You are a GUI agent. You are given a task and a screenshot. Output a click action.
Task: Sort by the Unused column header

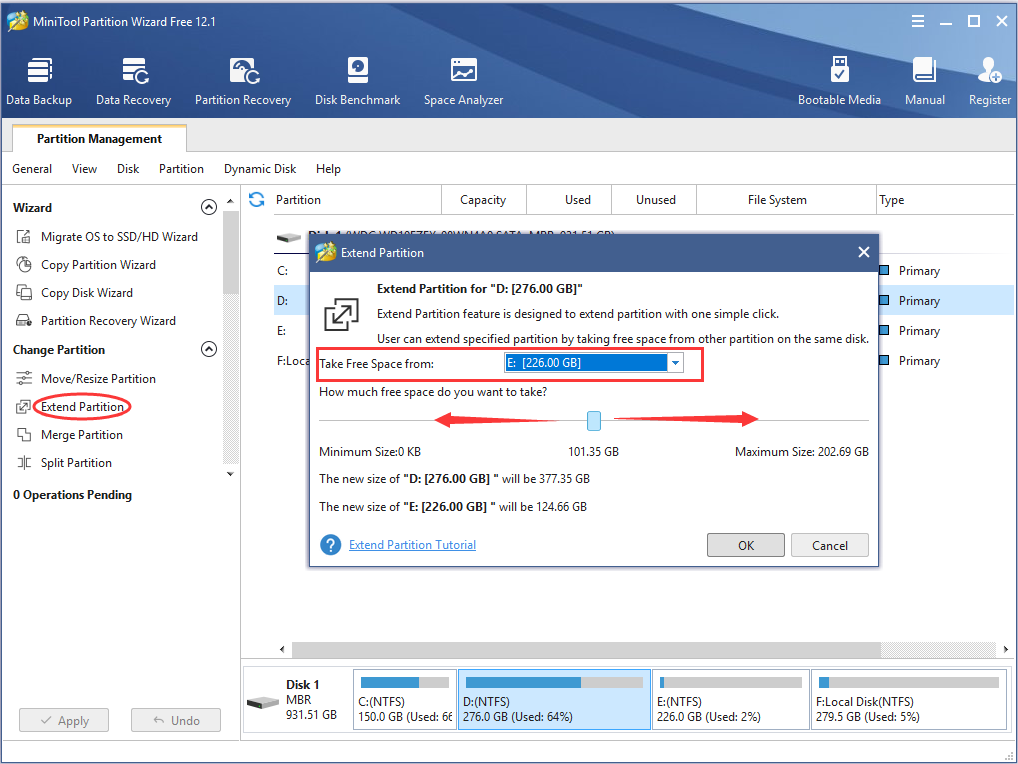656,200
